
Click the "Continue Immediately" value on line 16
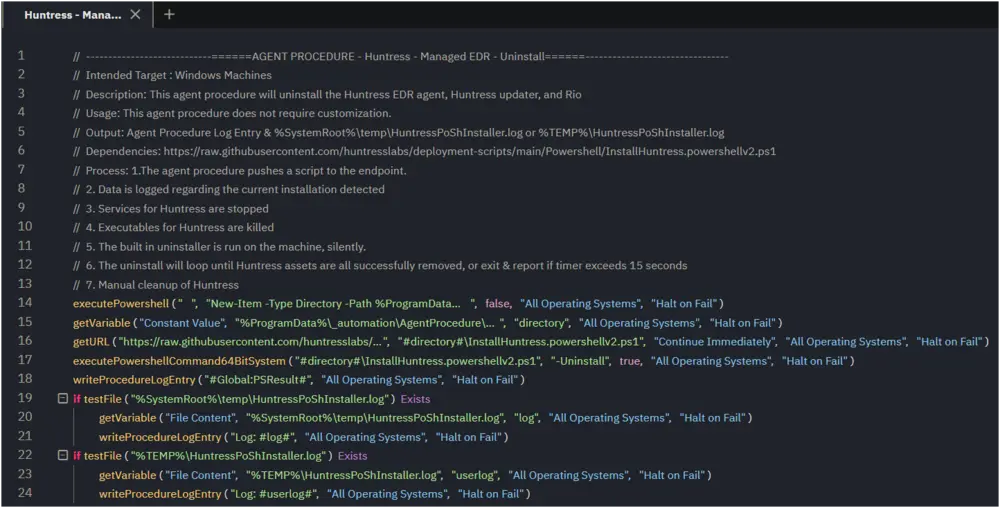point(714,342)
